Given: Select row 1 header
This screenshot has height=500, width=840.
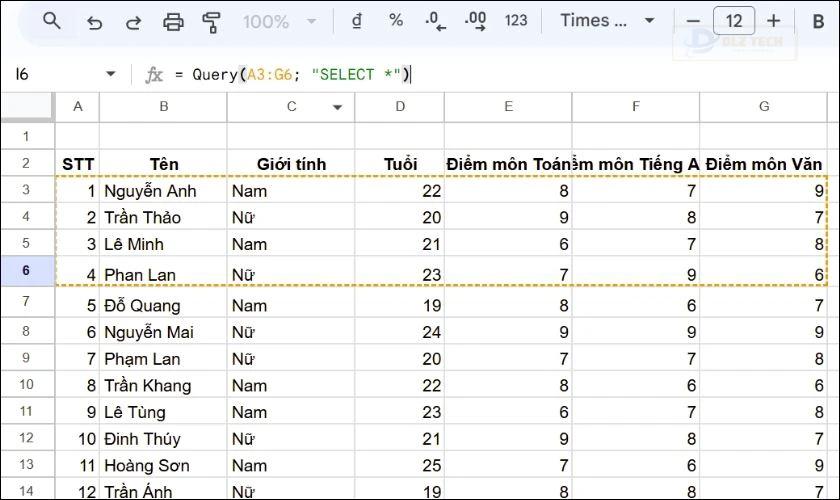Looking at the screenshot, I should (26, 136).
